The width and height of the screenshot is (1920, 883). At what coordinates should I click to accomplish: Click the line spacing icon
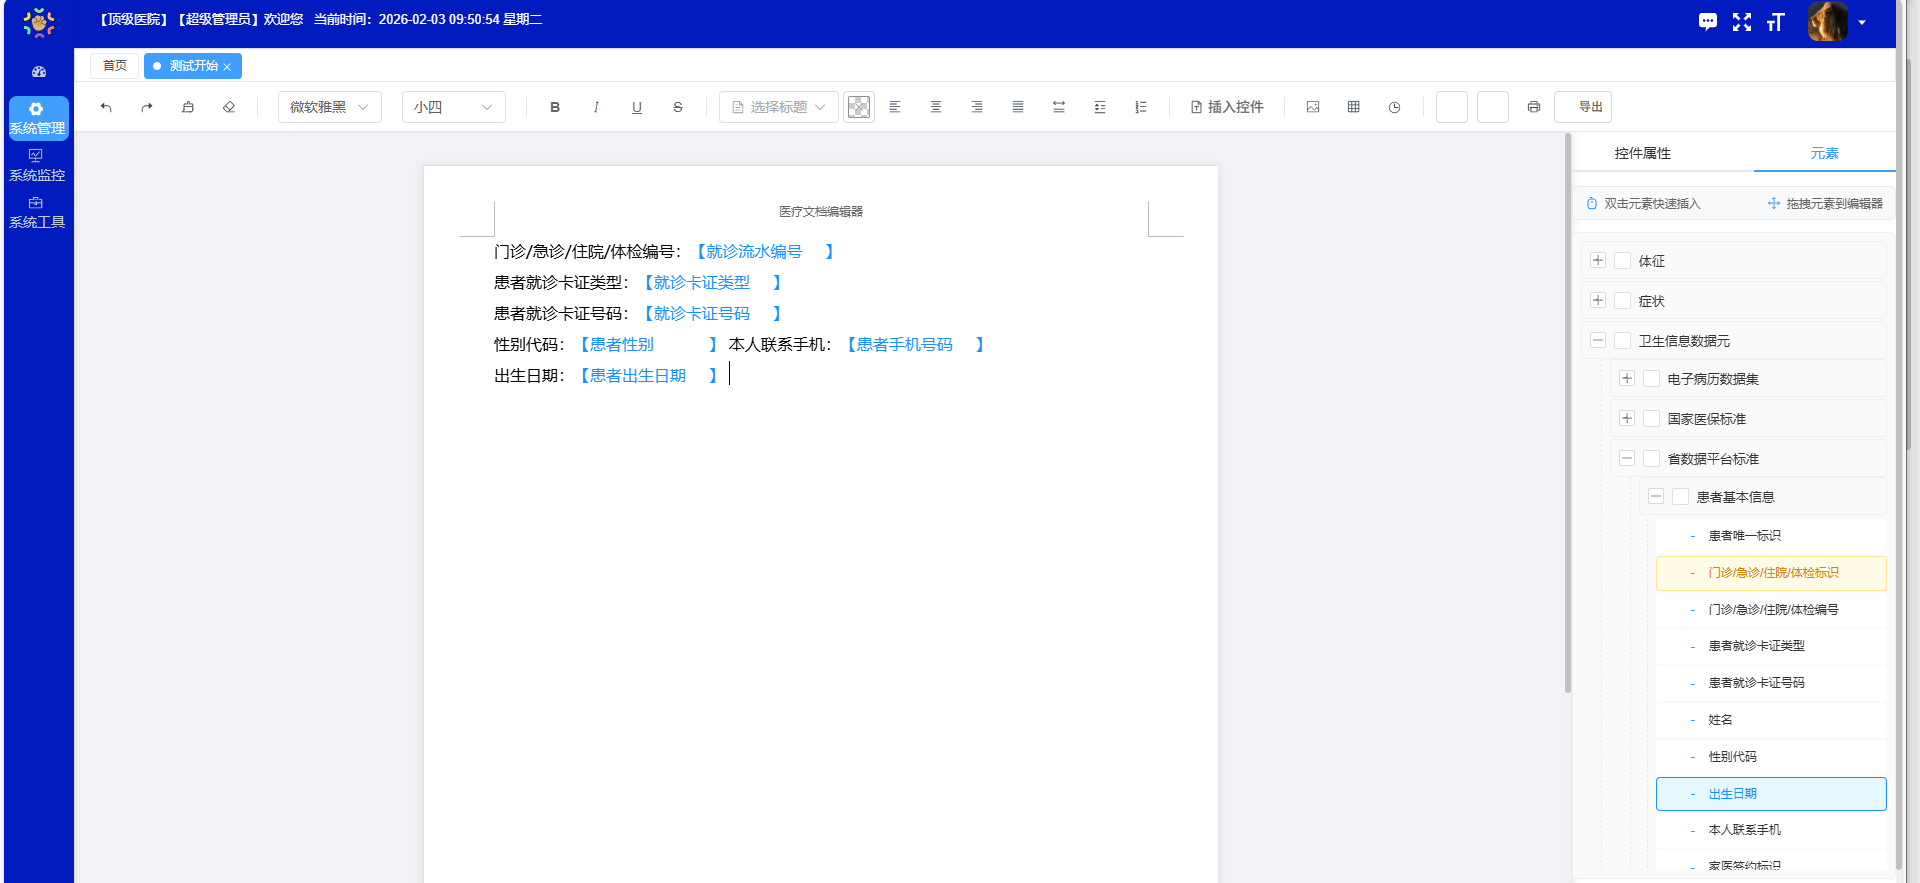[1059, 107]
